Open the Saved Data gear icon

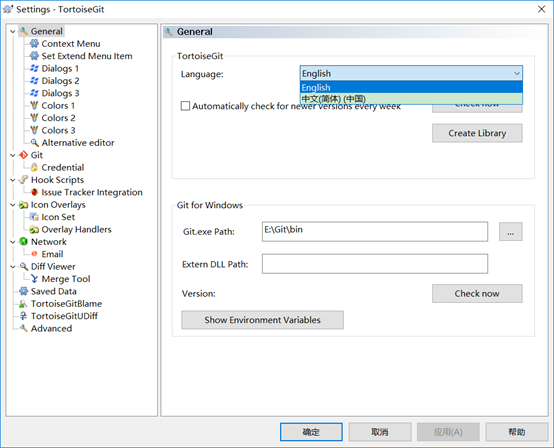(23, 291)
